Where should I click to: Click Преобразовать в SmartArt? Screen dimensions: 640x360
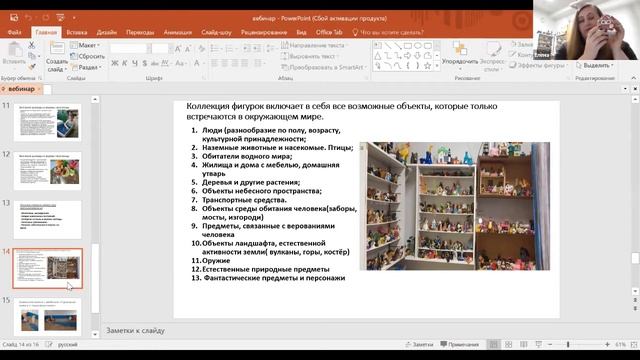coord(324,67)
